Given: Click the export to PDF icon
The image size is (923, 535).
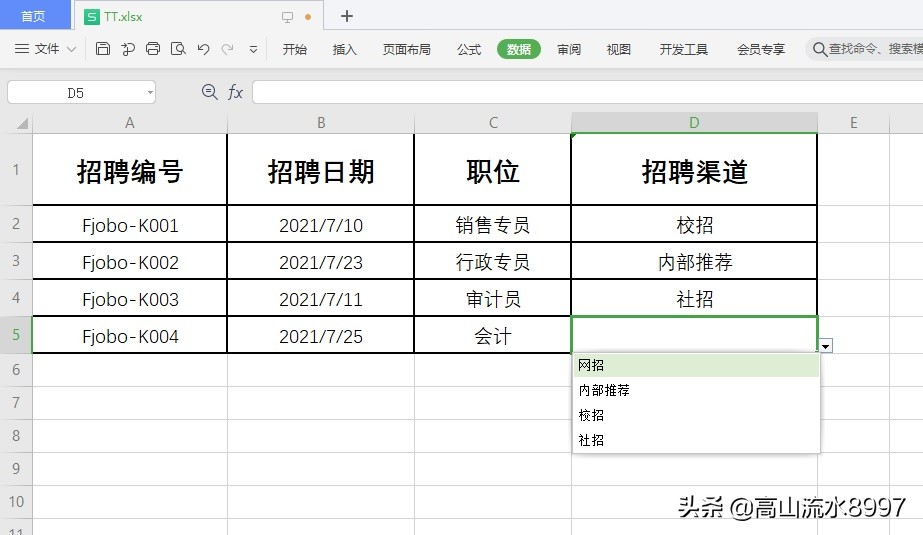Looking at the screenshot, I should 128,49.
